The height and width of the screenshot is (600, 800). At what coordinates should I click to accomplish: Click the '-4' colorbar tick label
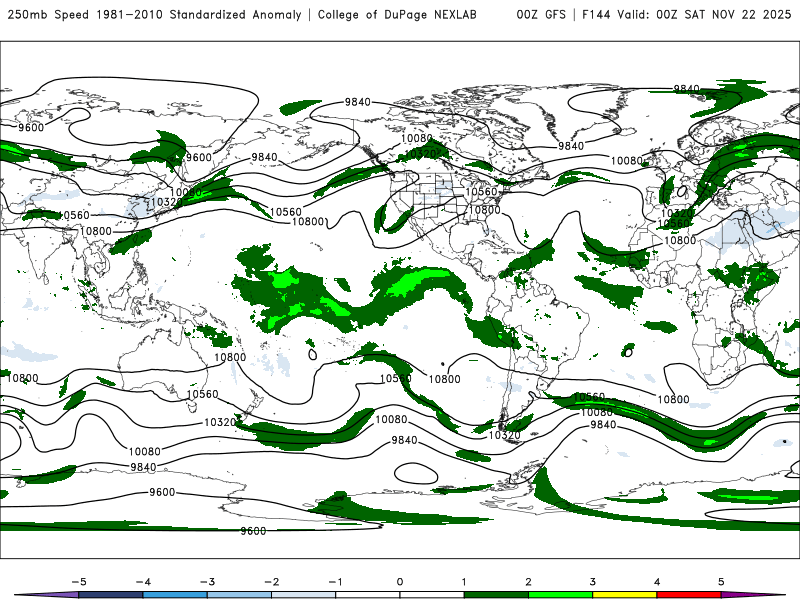(143, 582)
